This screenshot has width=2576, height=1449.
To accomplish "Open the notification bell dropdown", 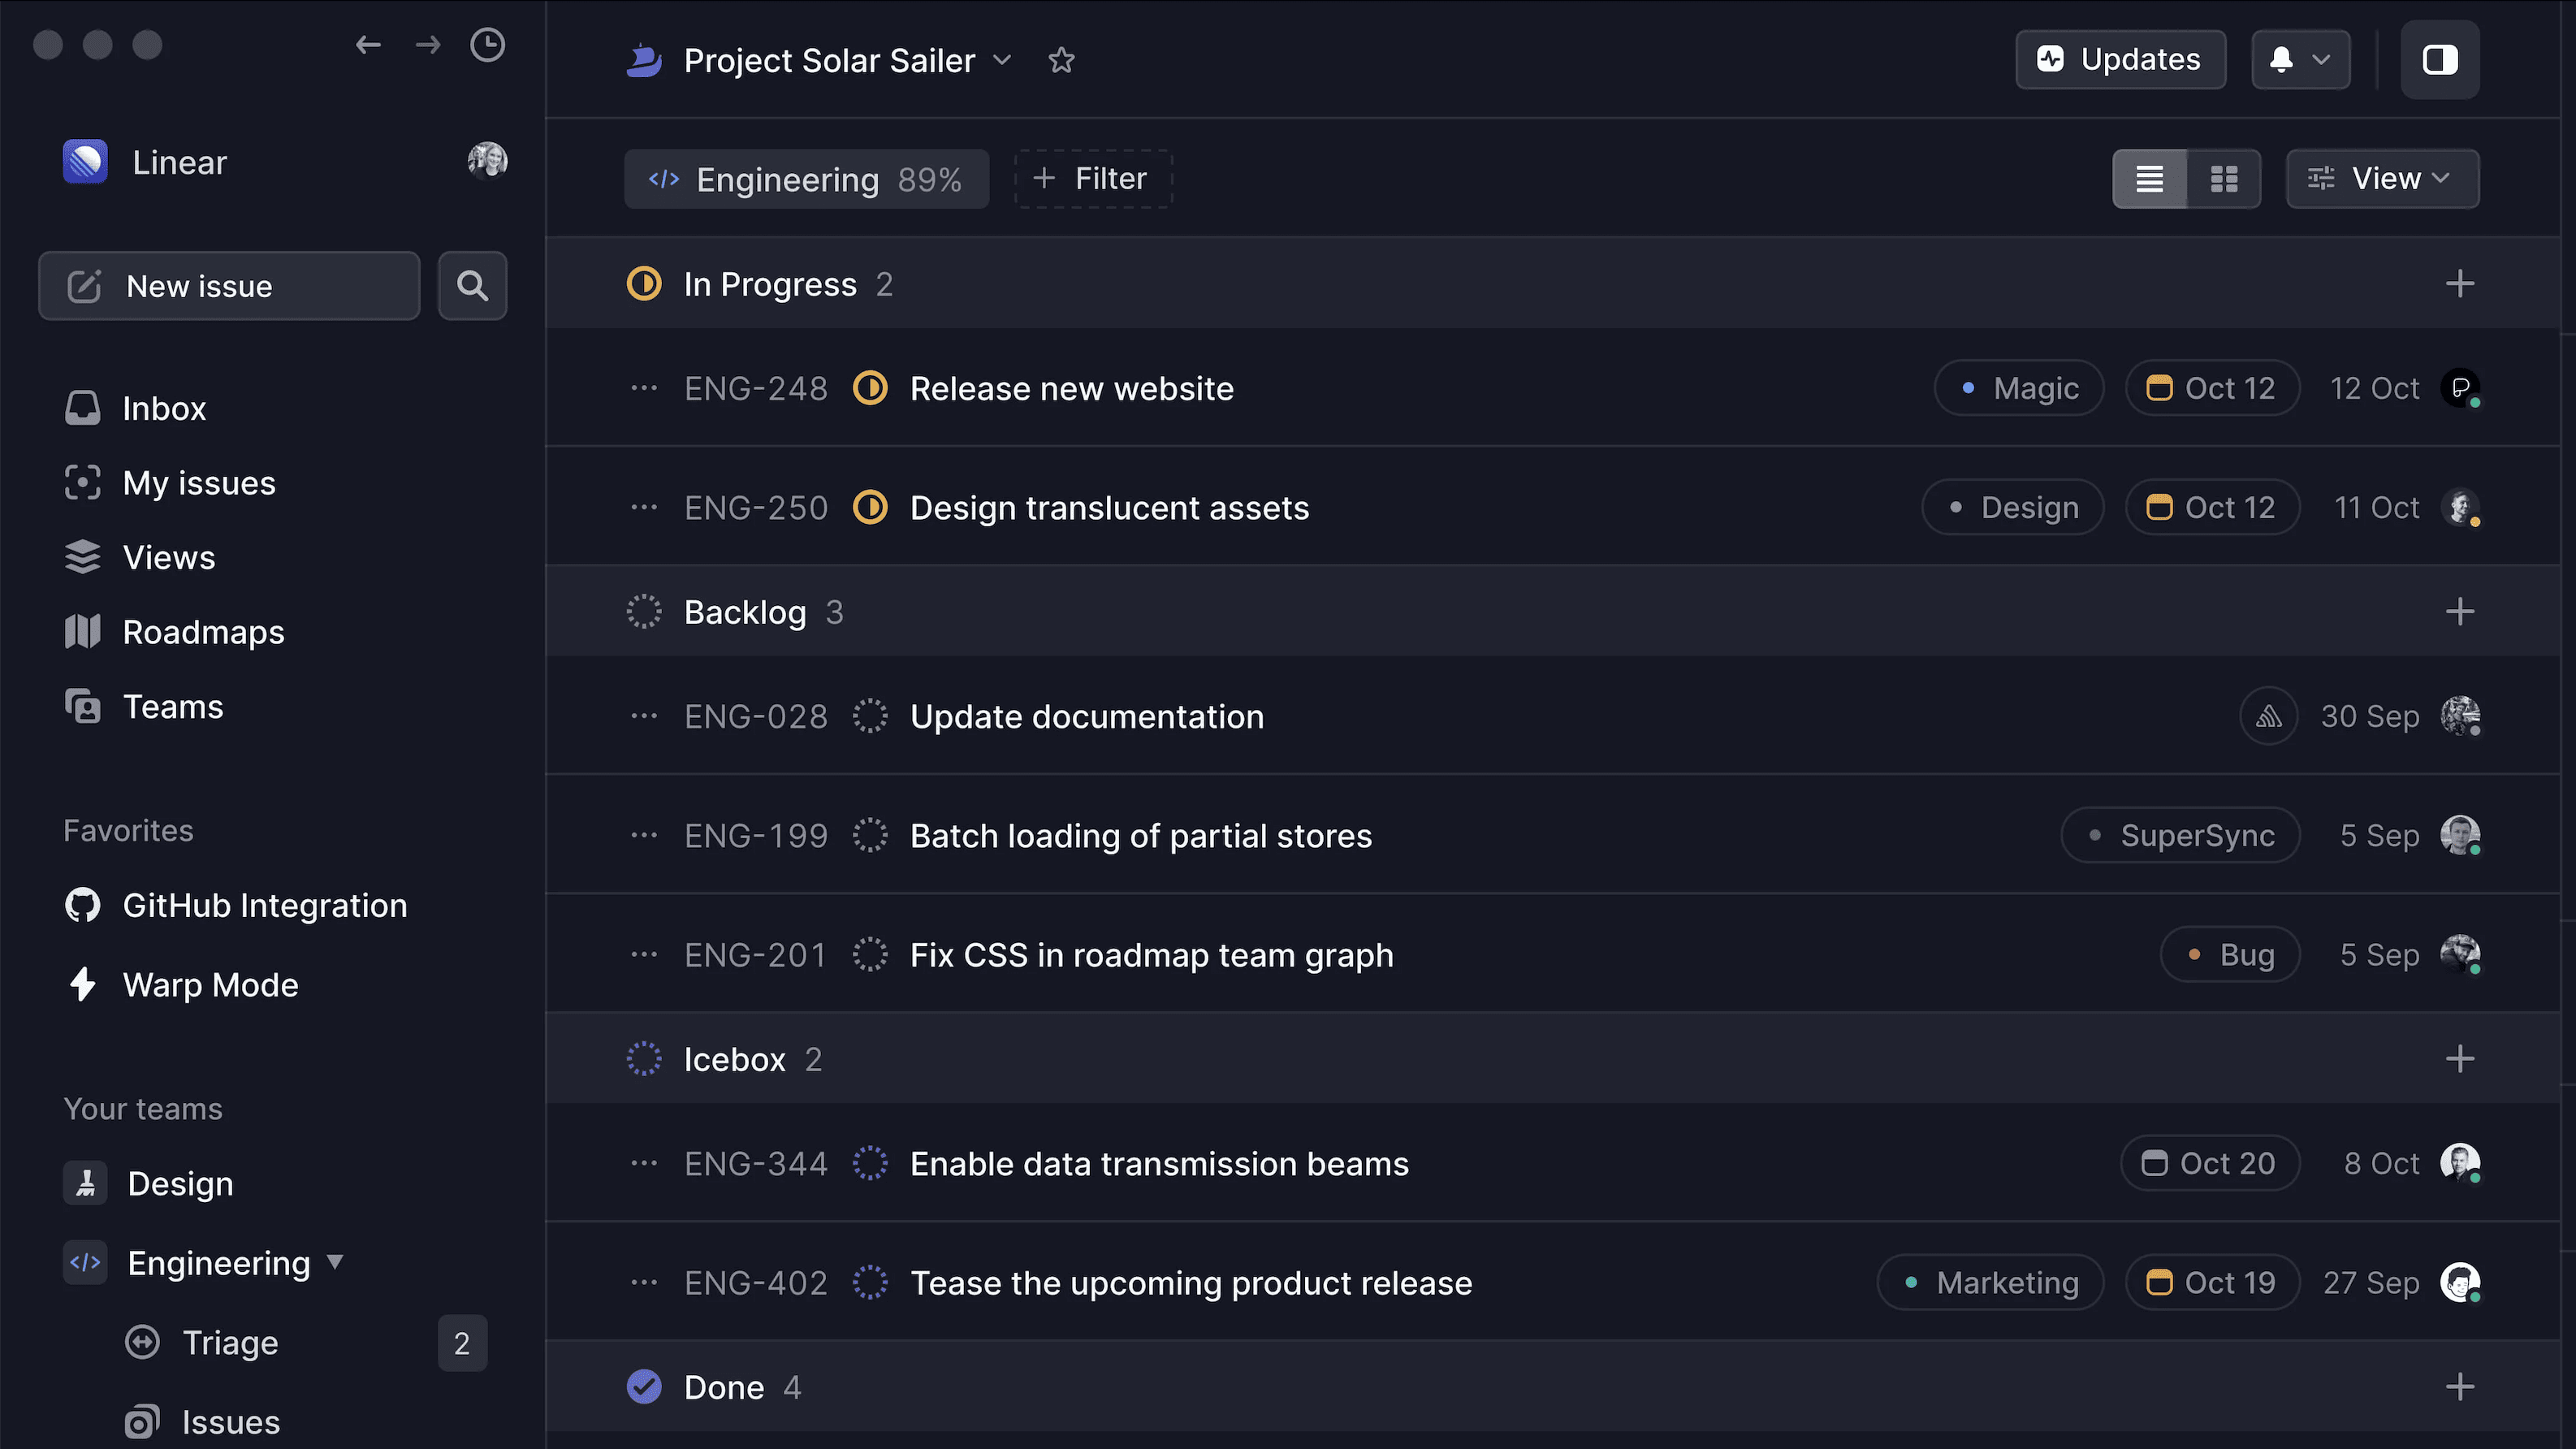I will pos(2301,59).
